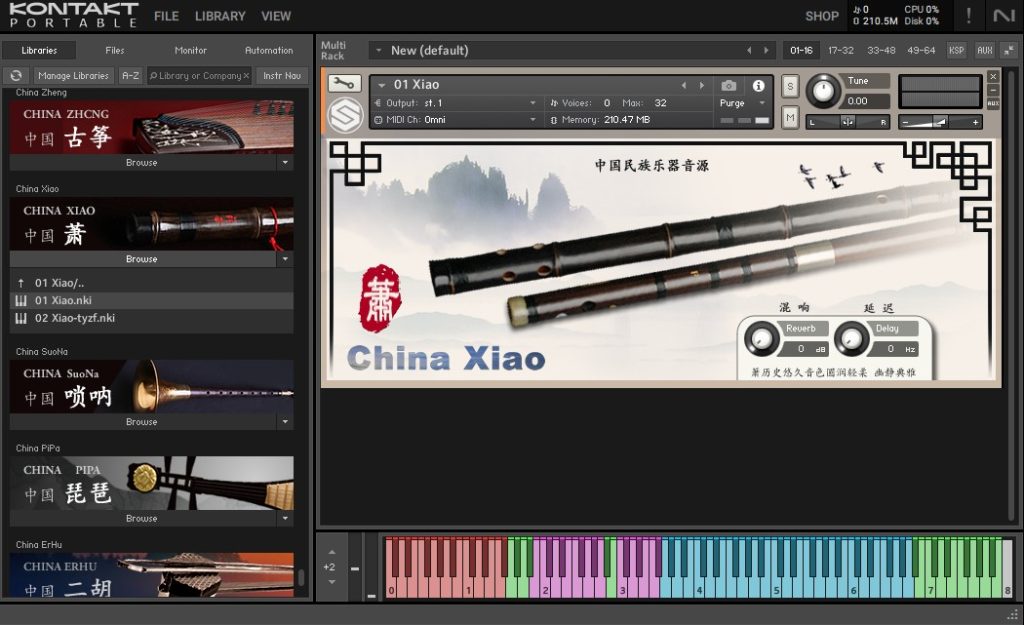This screenshot has width=1024, height=625.
Task: Toggle AUX button on the instrument strip
Action: coord(993,104)
